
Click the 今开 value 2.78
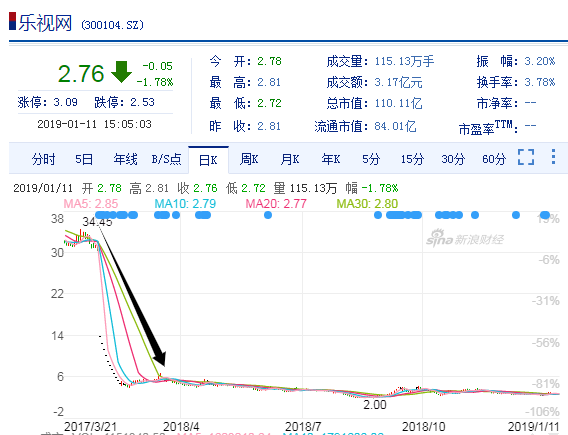click(269, 61)
